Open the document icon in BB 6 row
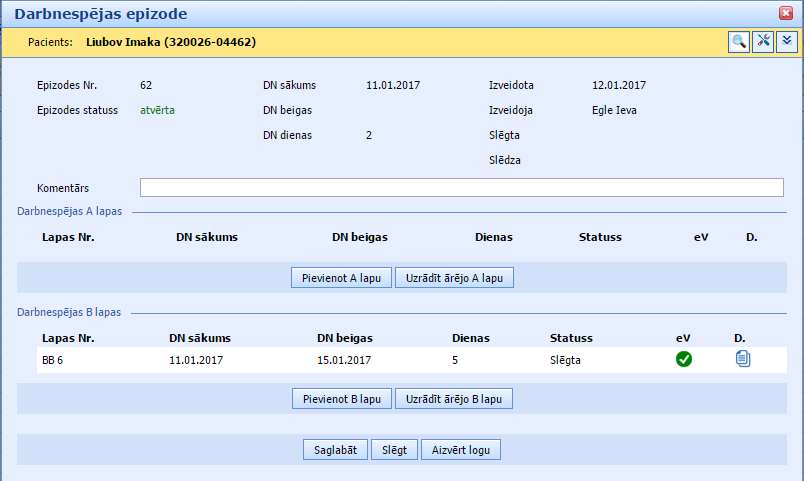 click(742, 360)
